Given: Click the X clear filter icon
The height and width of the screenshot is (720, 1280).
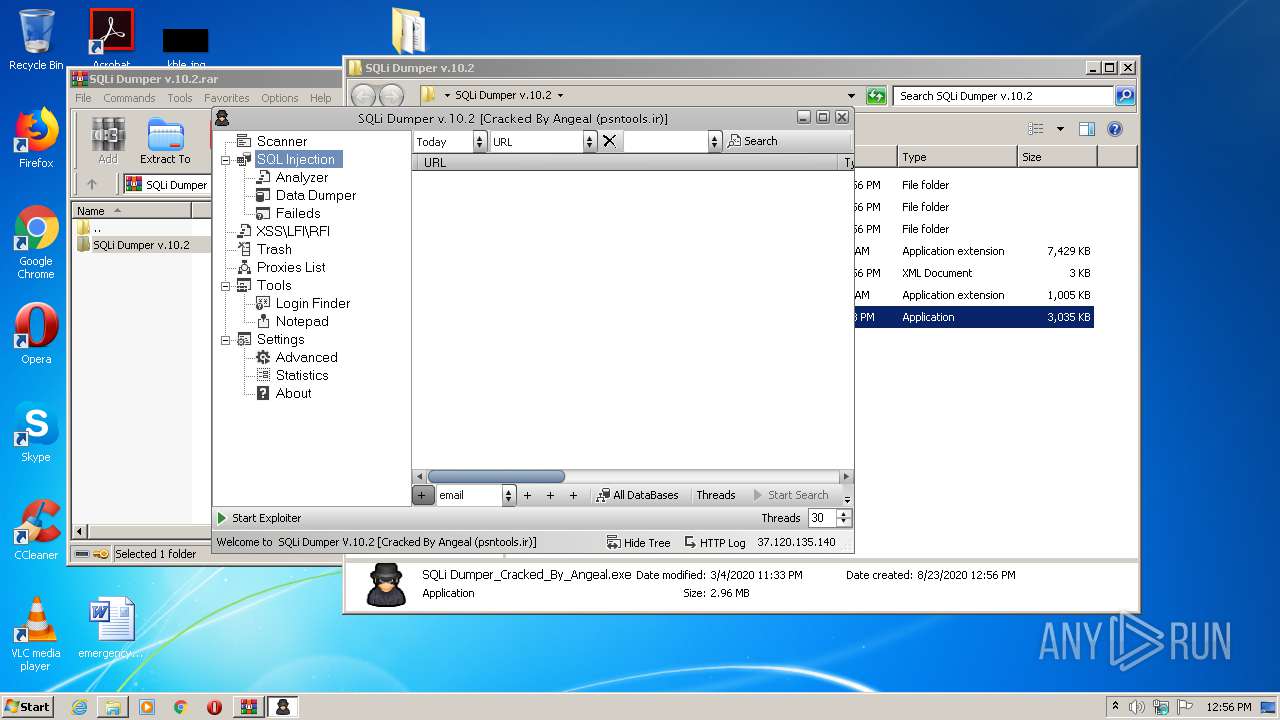Looking at the screenshot, I should pos(609,141).
